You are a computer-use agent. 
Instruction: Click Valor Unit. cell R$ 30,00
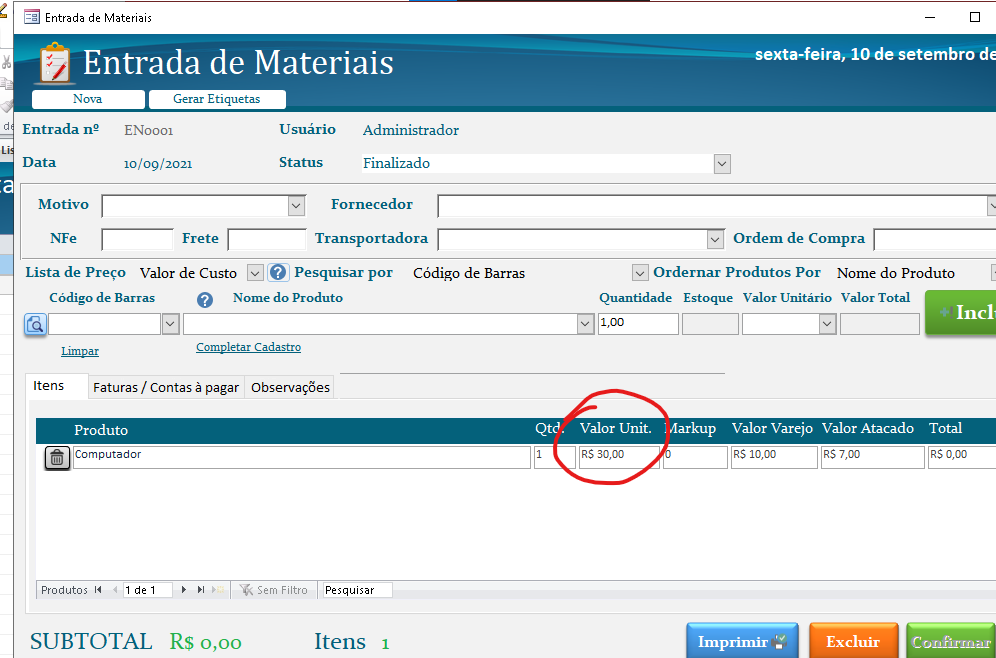(x=619, y=457)
